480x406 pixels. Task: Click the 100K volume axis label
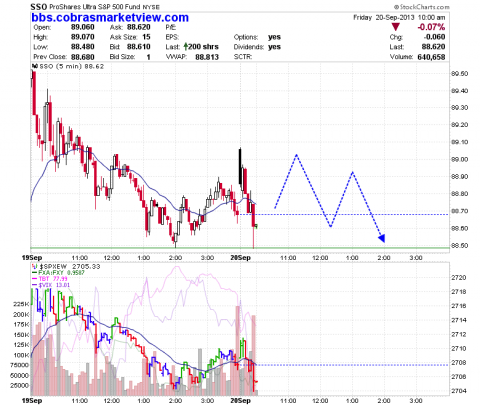tap(21, 355)
